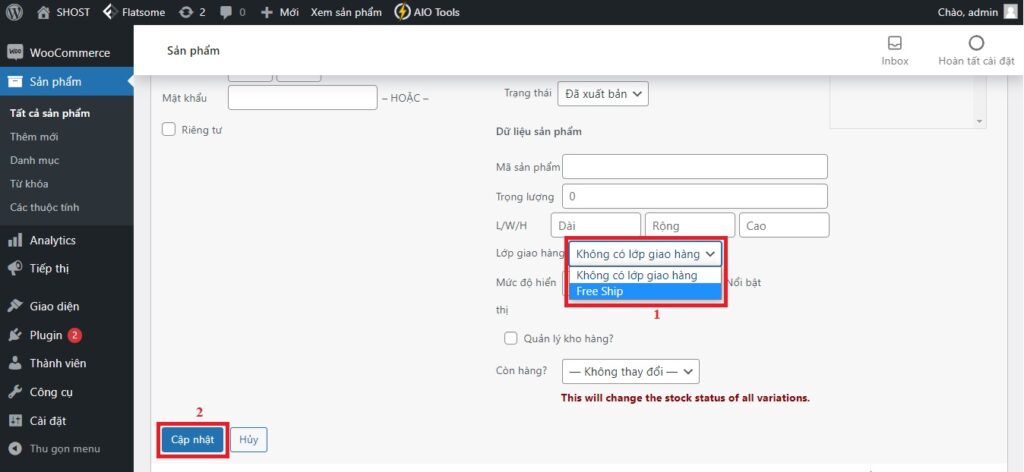Click the Hoàn tất cài đặt circle icon

tap(976, 43)
